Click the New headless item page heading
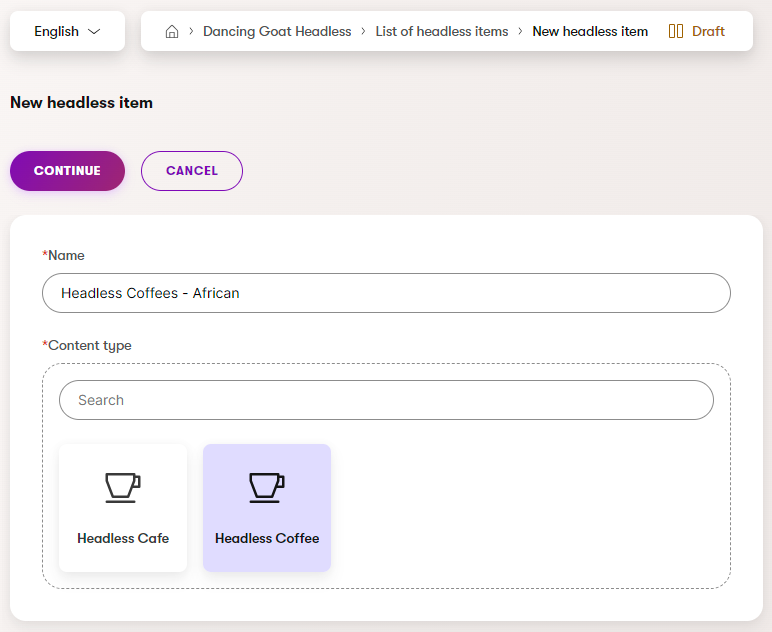772x632 pixels. point(81,102)
